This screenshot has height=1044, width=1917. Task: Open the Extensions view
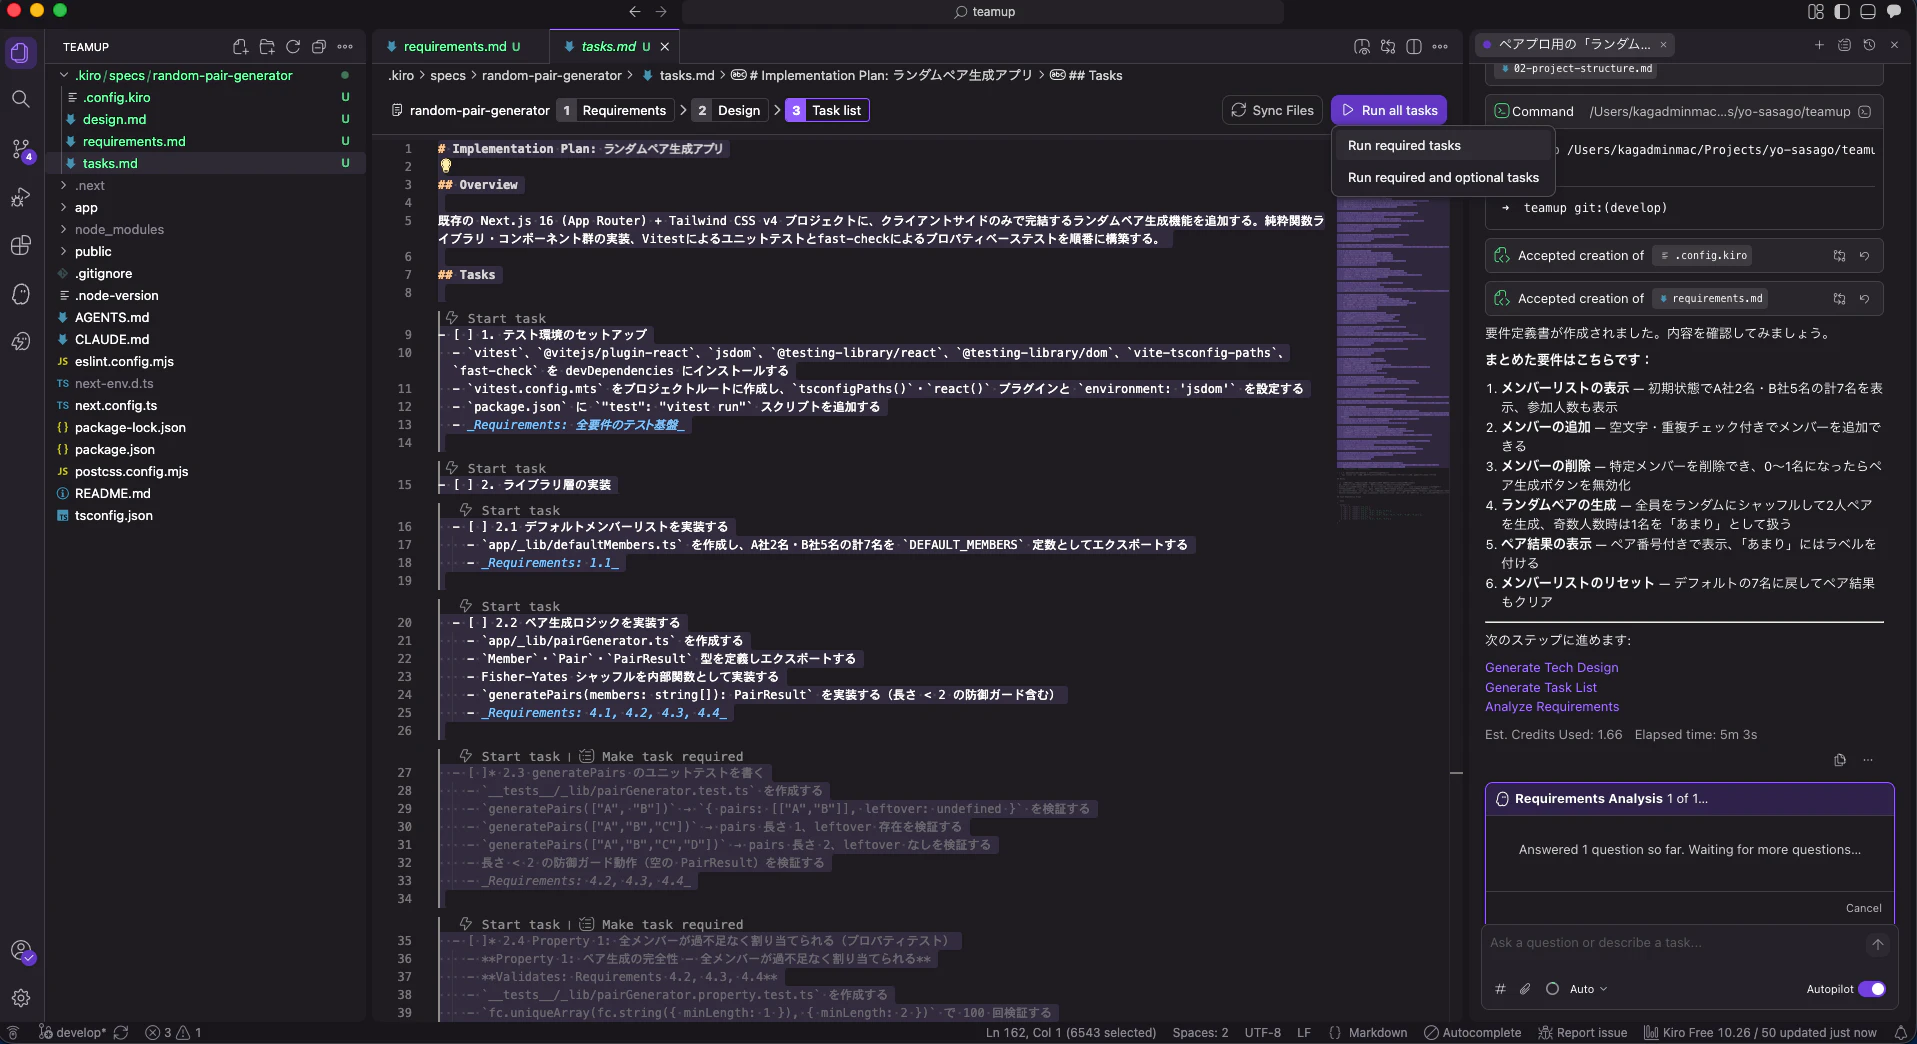click(x=21, y=245)
